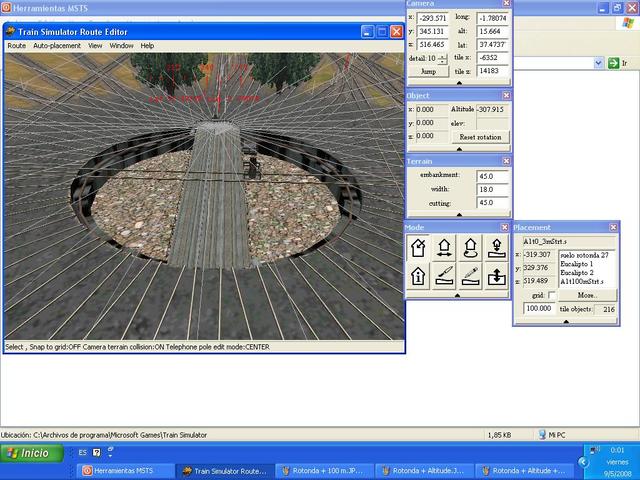Enable the grid checkbox in Placement
This screenshot has width=640, height=480.
tap(552, 296)
